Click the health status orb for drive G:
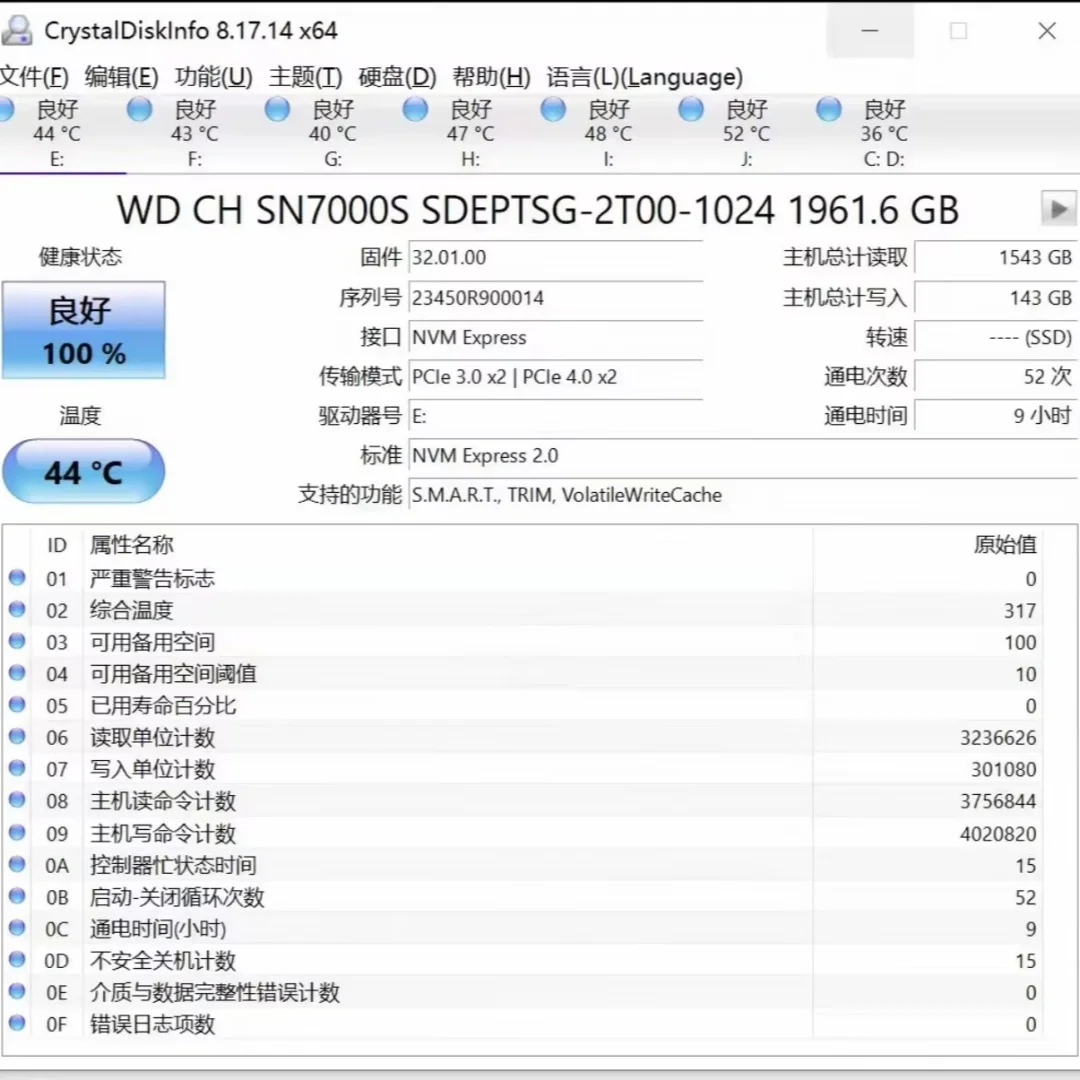This screenshot has height=1080, width=1080. click(278, 110)
